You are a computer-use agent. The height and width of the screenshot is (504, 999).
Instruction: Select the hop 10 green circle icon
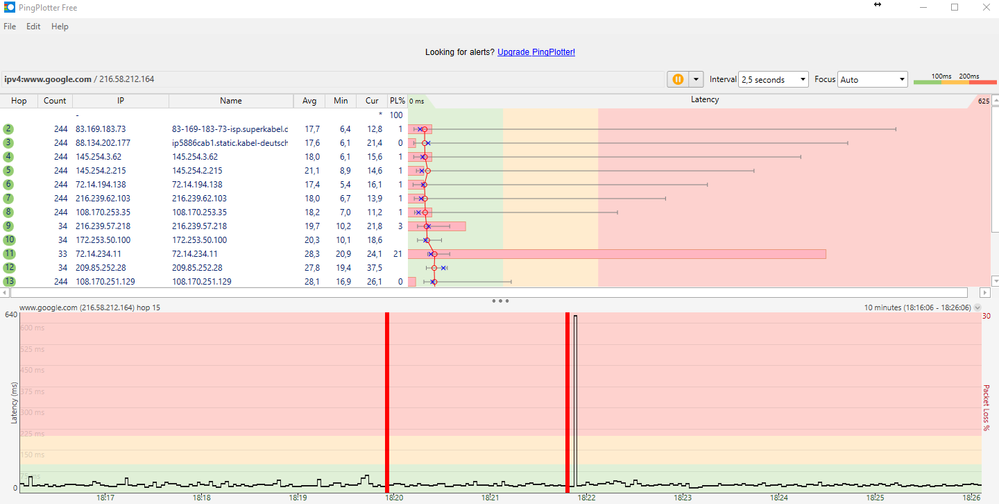(8, 240)
